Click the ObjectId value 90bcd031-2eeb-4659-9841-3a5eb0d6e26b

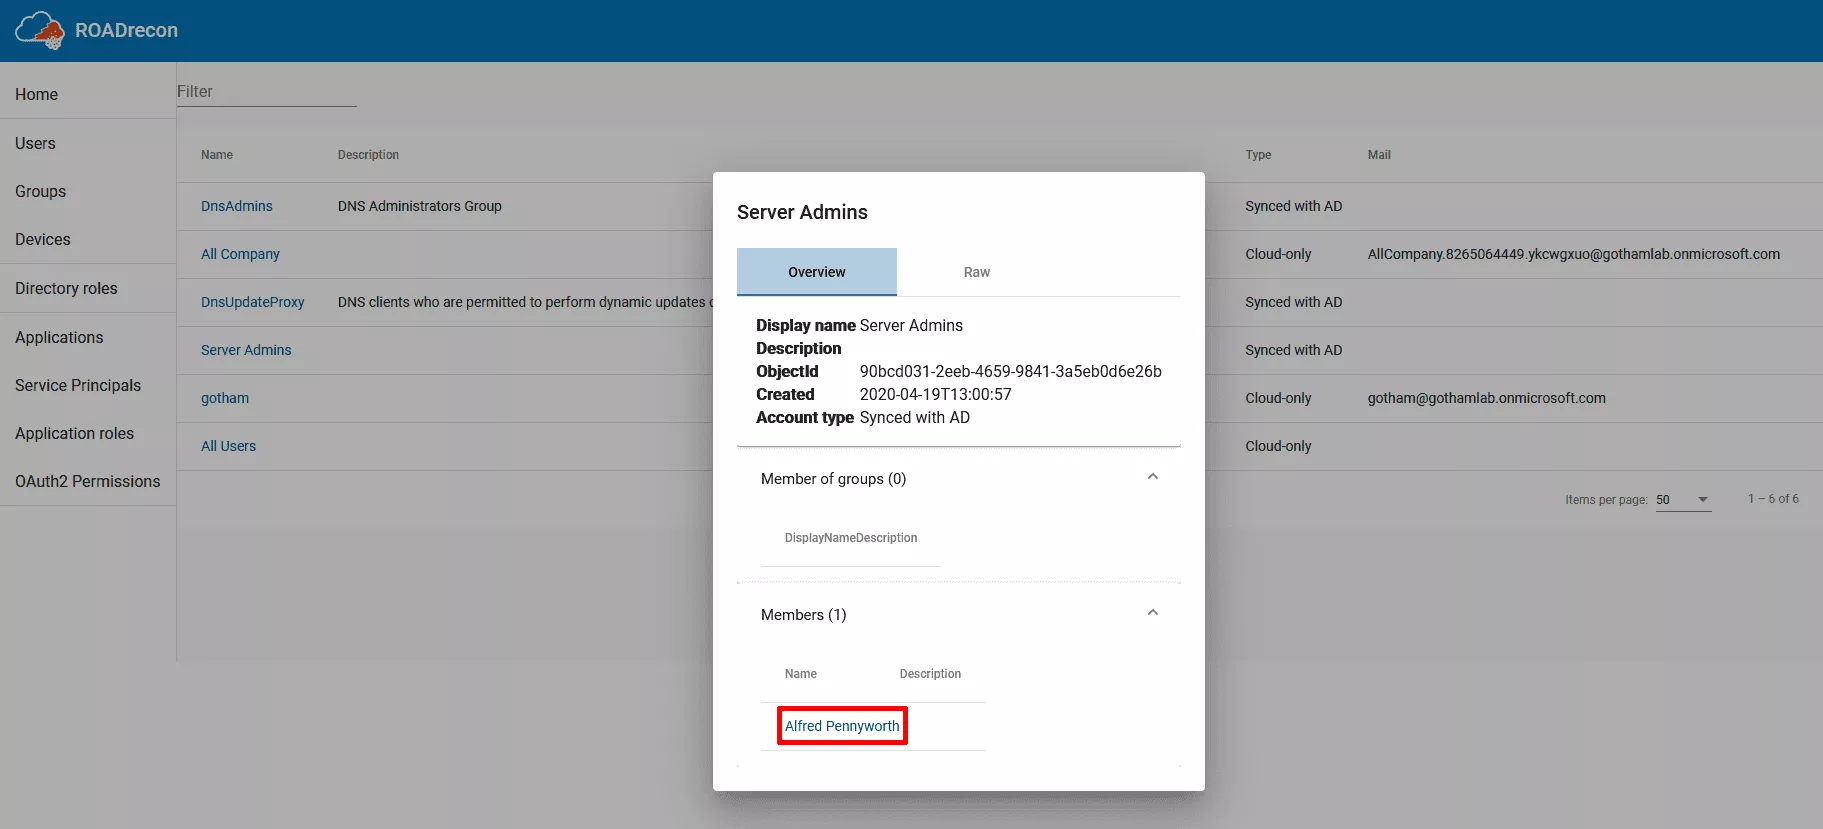tap(1011, 371)
